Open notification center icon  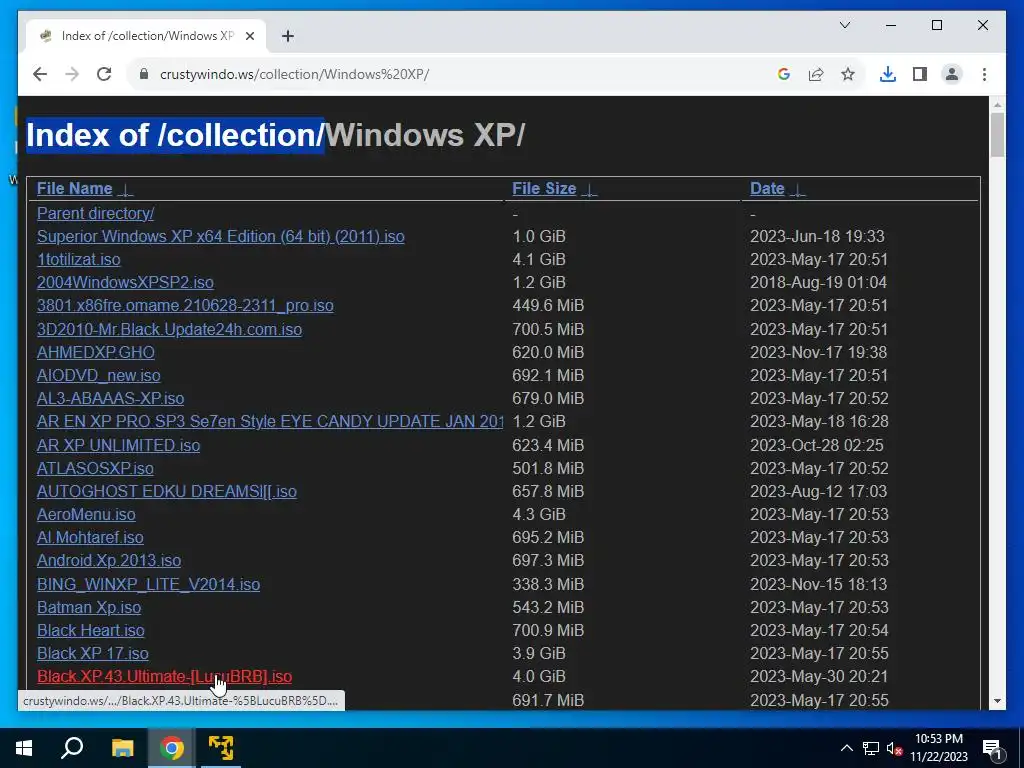click(x=993, y=748)
